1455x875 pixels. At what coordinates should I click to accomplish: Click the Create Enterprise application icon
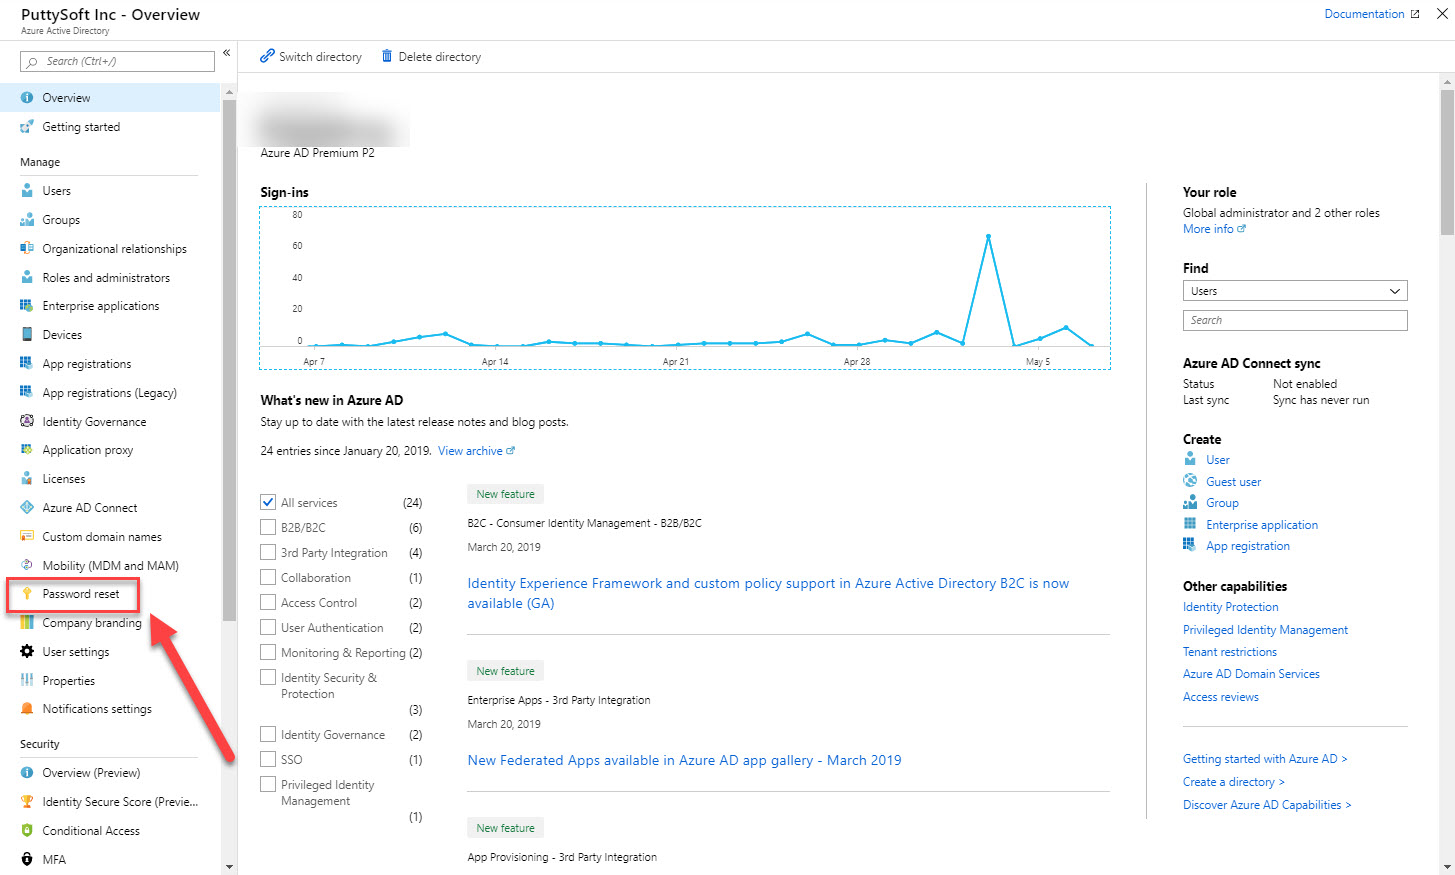pyautogui.click(x=1190, y=524)
